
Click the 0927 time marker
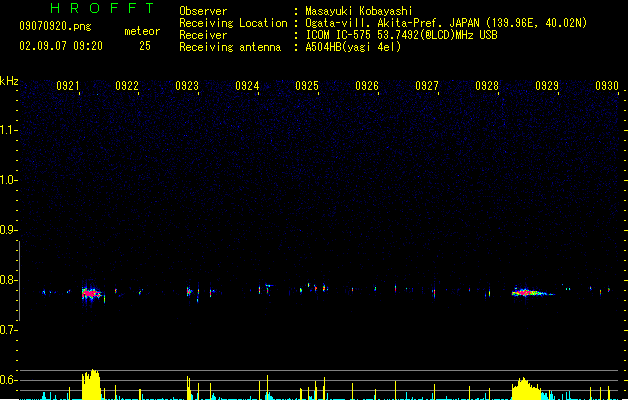(427, 86)
